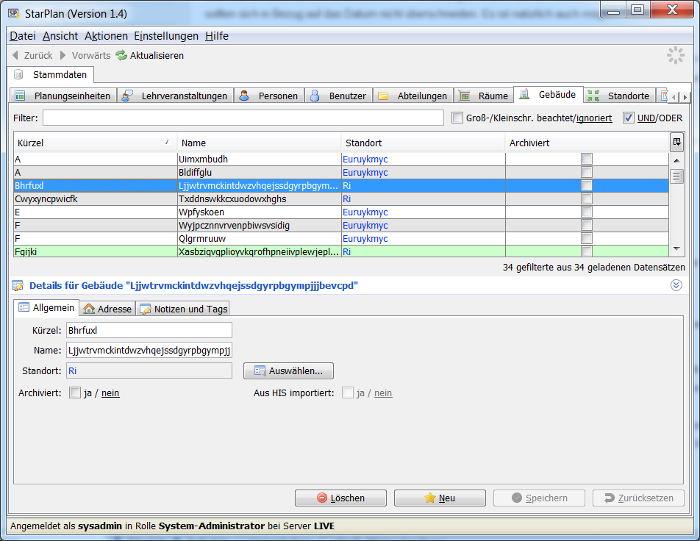Toggle Groß-/Kleinschr. beachtet checkbox
700x541 pixels.
pos(457,118)
